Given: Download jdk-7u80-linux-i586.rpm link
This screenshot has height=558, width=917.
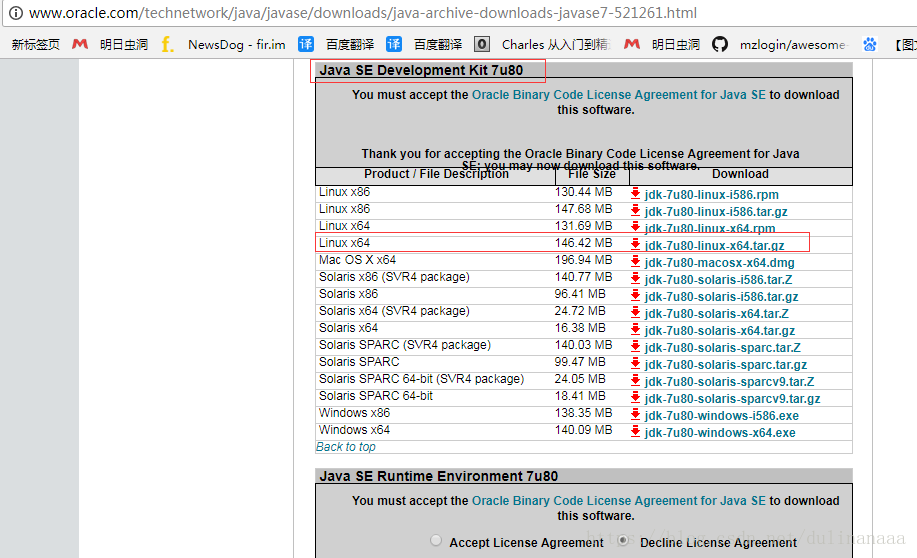Looking at the screenshot, I should [712, 195].
